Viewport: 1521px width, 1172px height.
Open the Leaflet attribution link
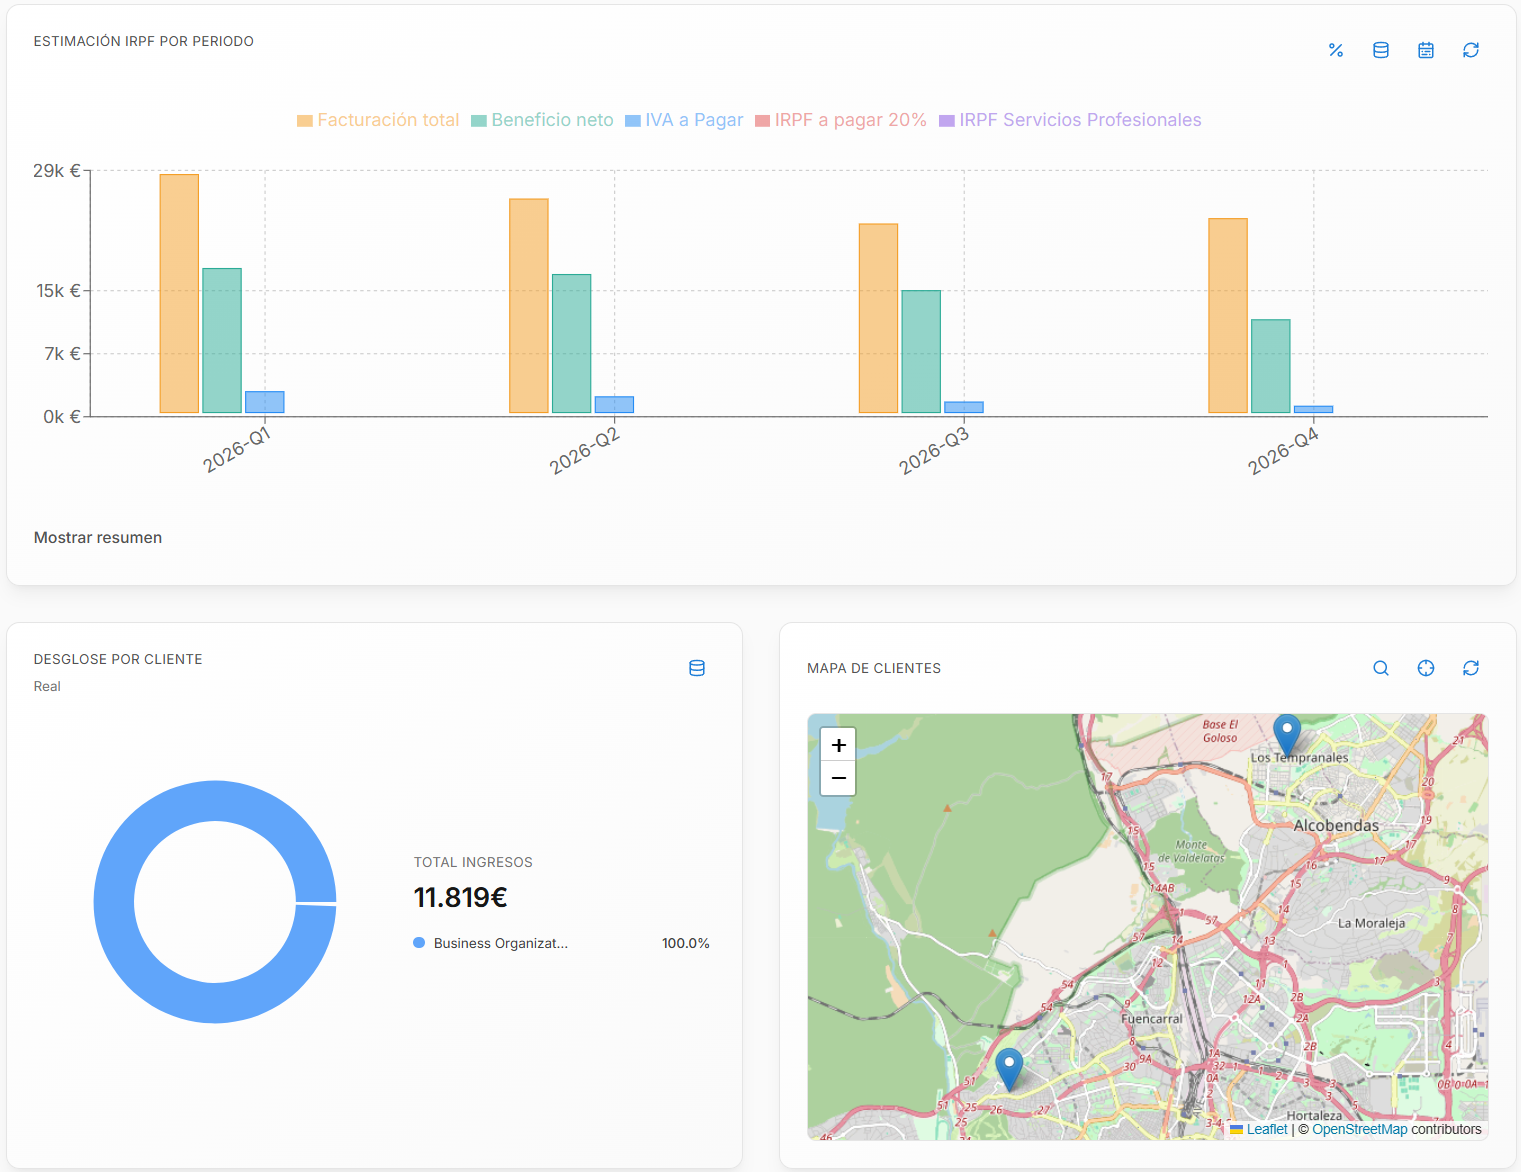[1267, 1129]
